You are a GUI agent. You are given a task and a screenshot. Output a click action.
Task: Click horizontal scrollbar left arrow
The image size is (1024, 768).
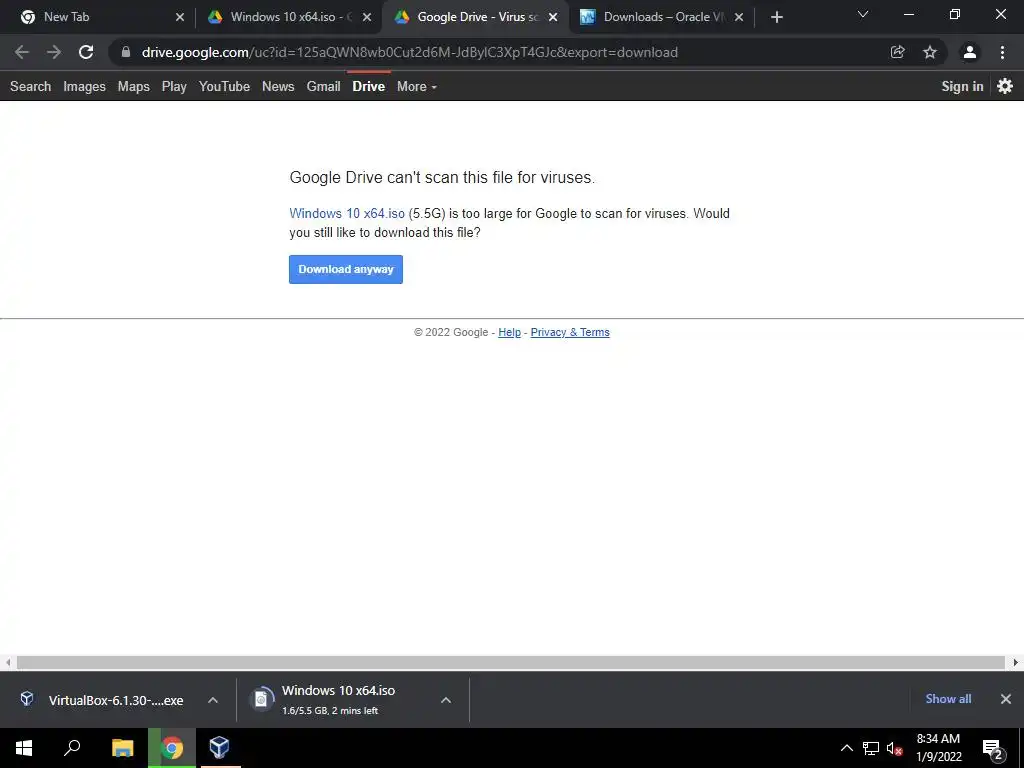point(7,662)
